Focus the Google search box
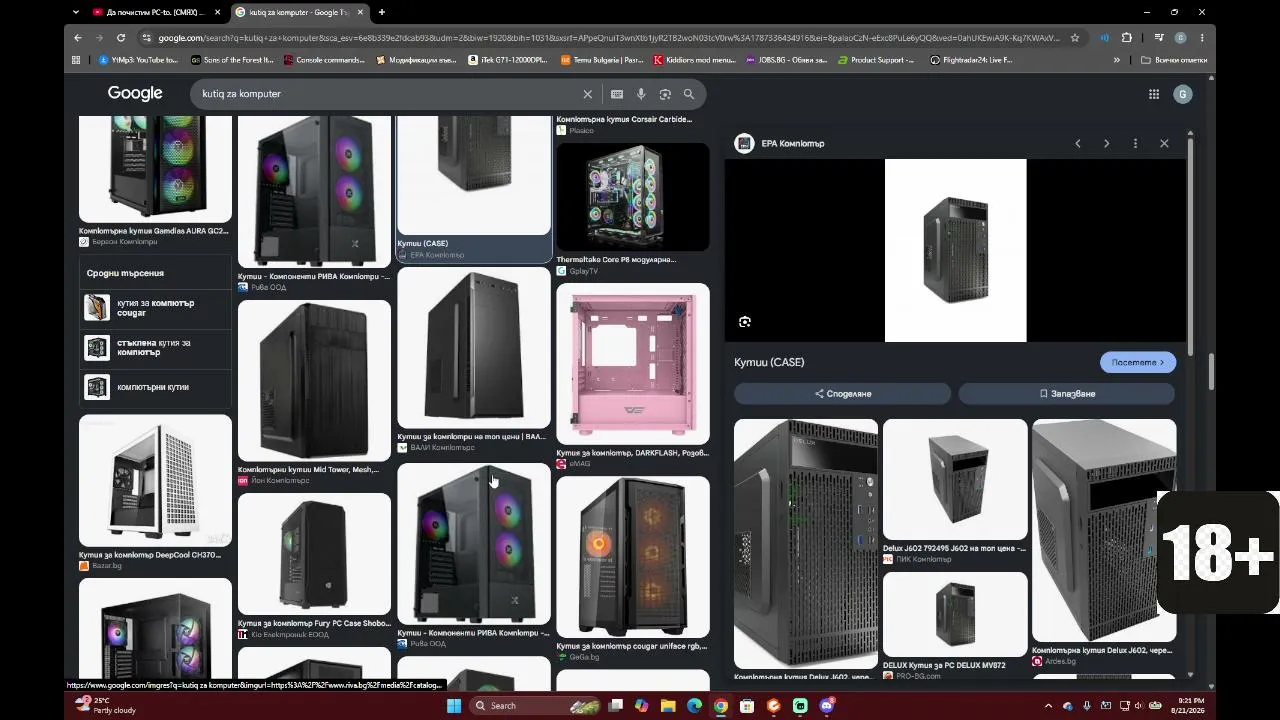Viewport: 1280px width, 720px height. (390, 94)
